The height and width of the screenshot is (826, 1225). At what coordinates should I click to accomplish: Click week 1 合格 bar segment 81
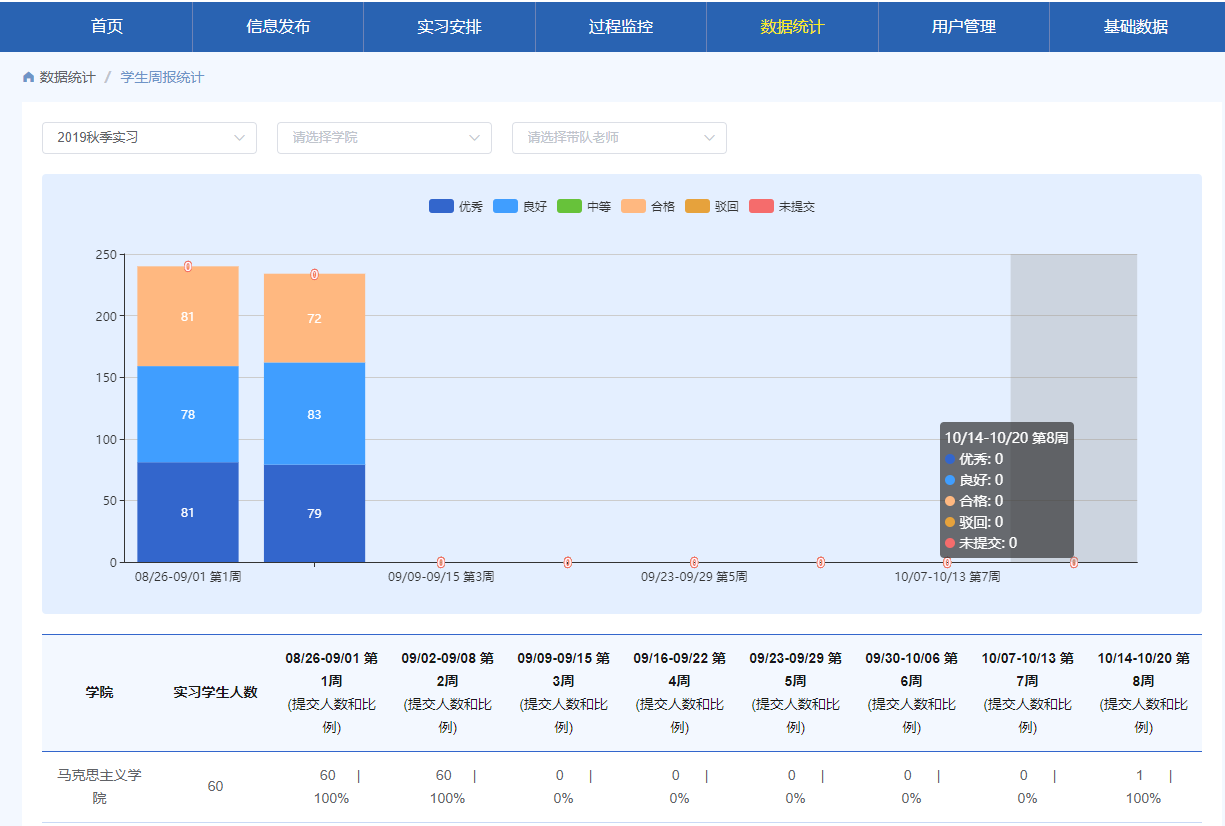[188, 316]
